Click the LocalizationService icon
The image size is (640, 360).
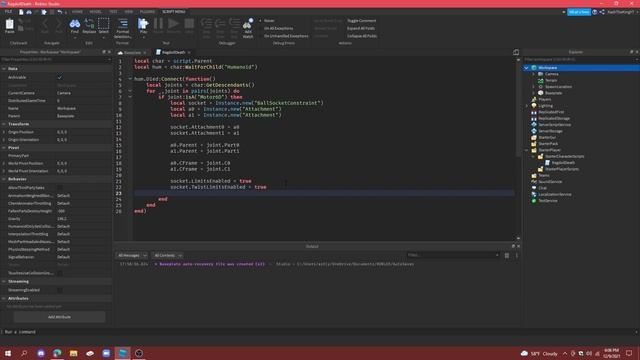534,194
